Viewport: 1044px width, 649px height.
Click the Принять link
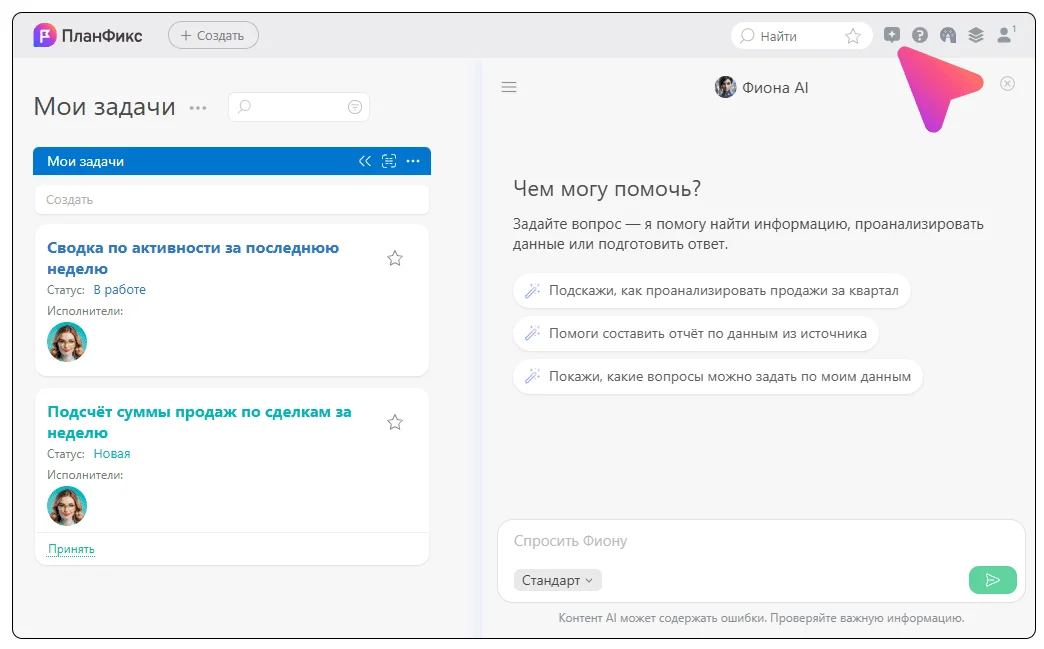coord(71,549)
